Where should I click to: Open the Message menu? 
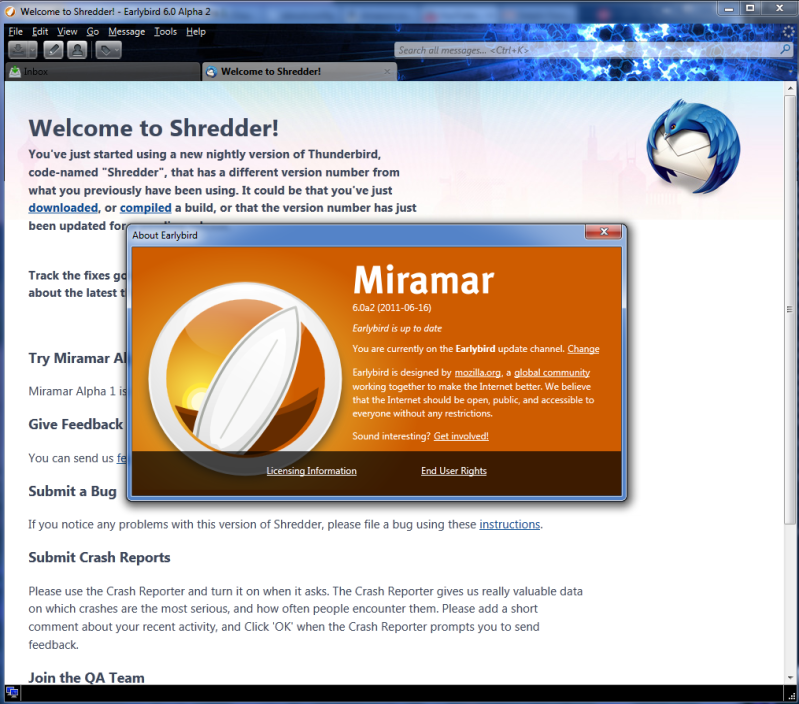coord(126,32)
